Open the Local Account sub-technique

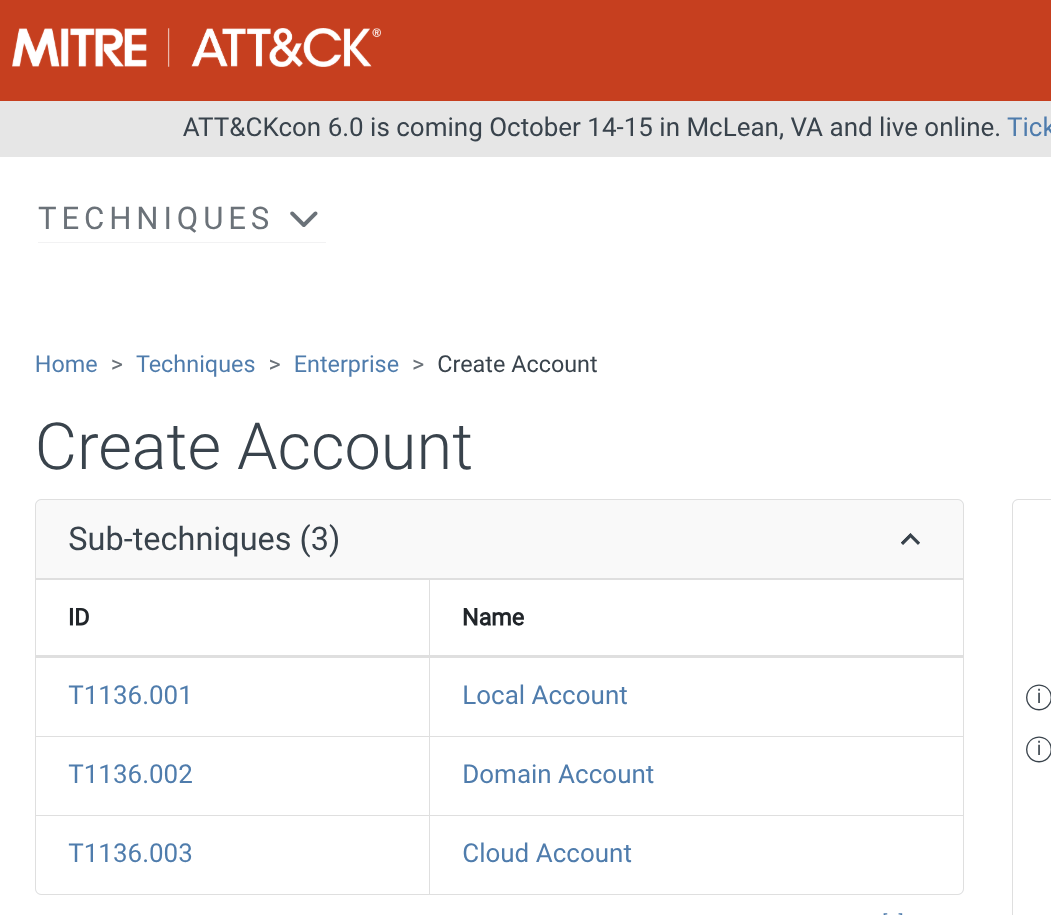[545, 695]
